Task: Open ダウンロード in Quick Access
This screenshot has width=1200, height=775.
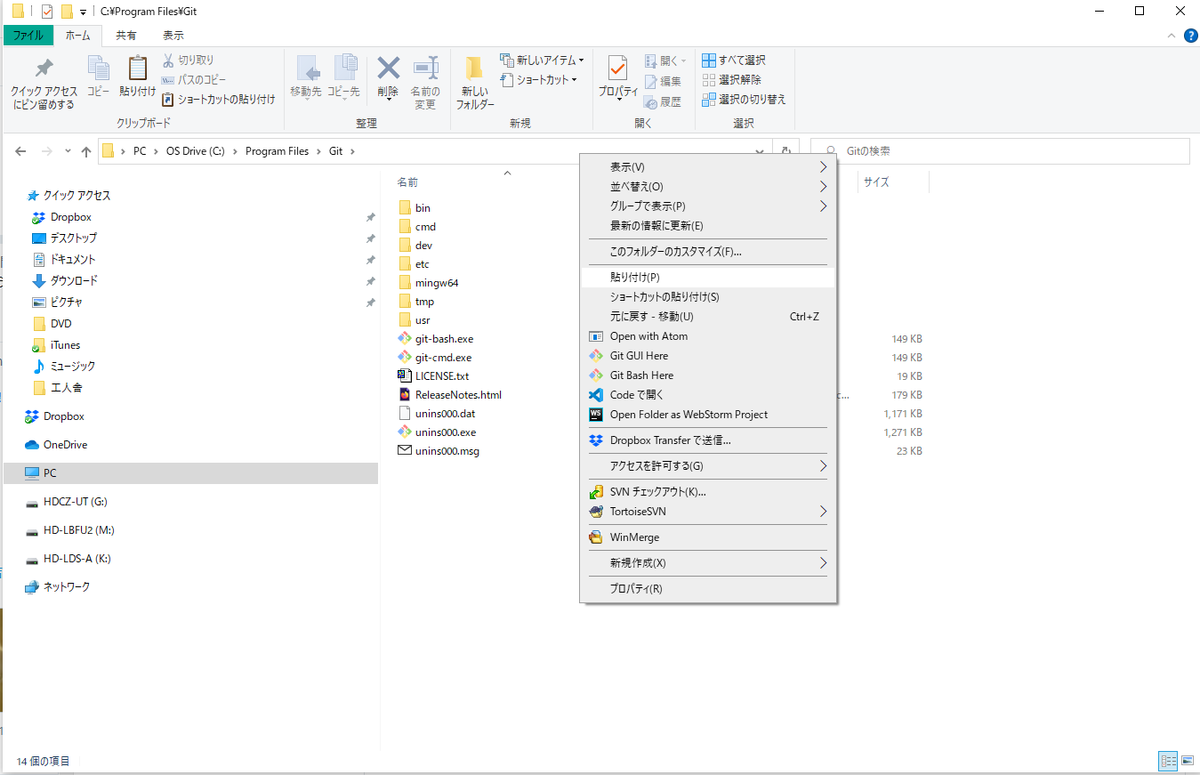Action: 65,281
